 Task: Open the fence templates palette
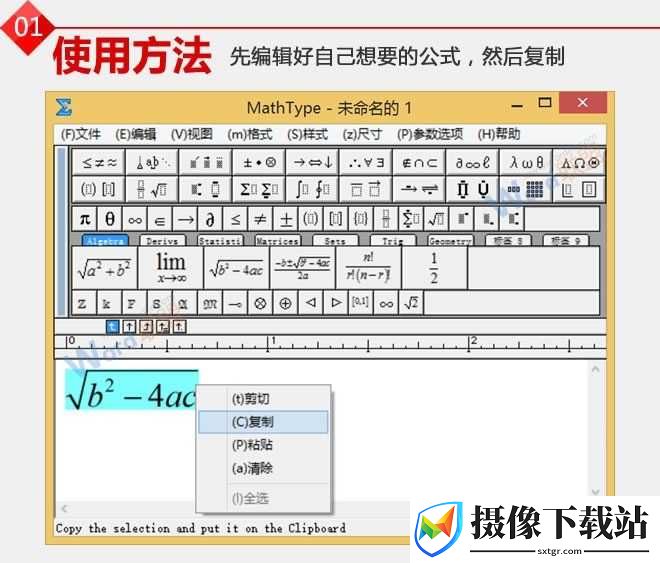98,189
